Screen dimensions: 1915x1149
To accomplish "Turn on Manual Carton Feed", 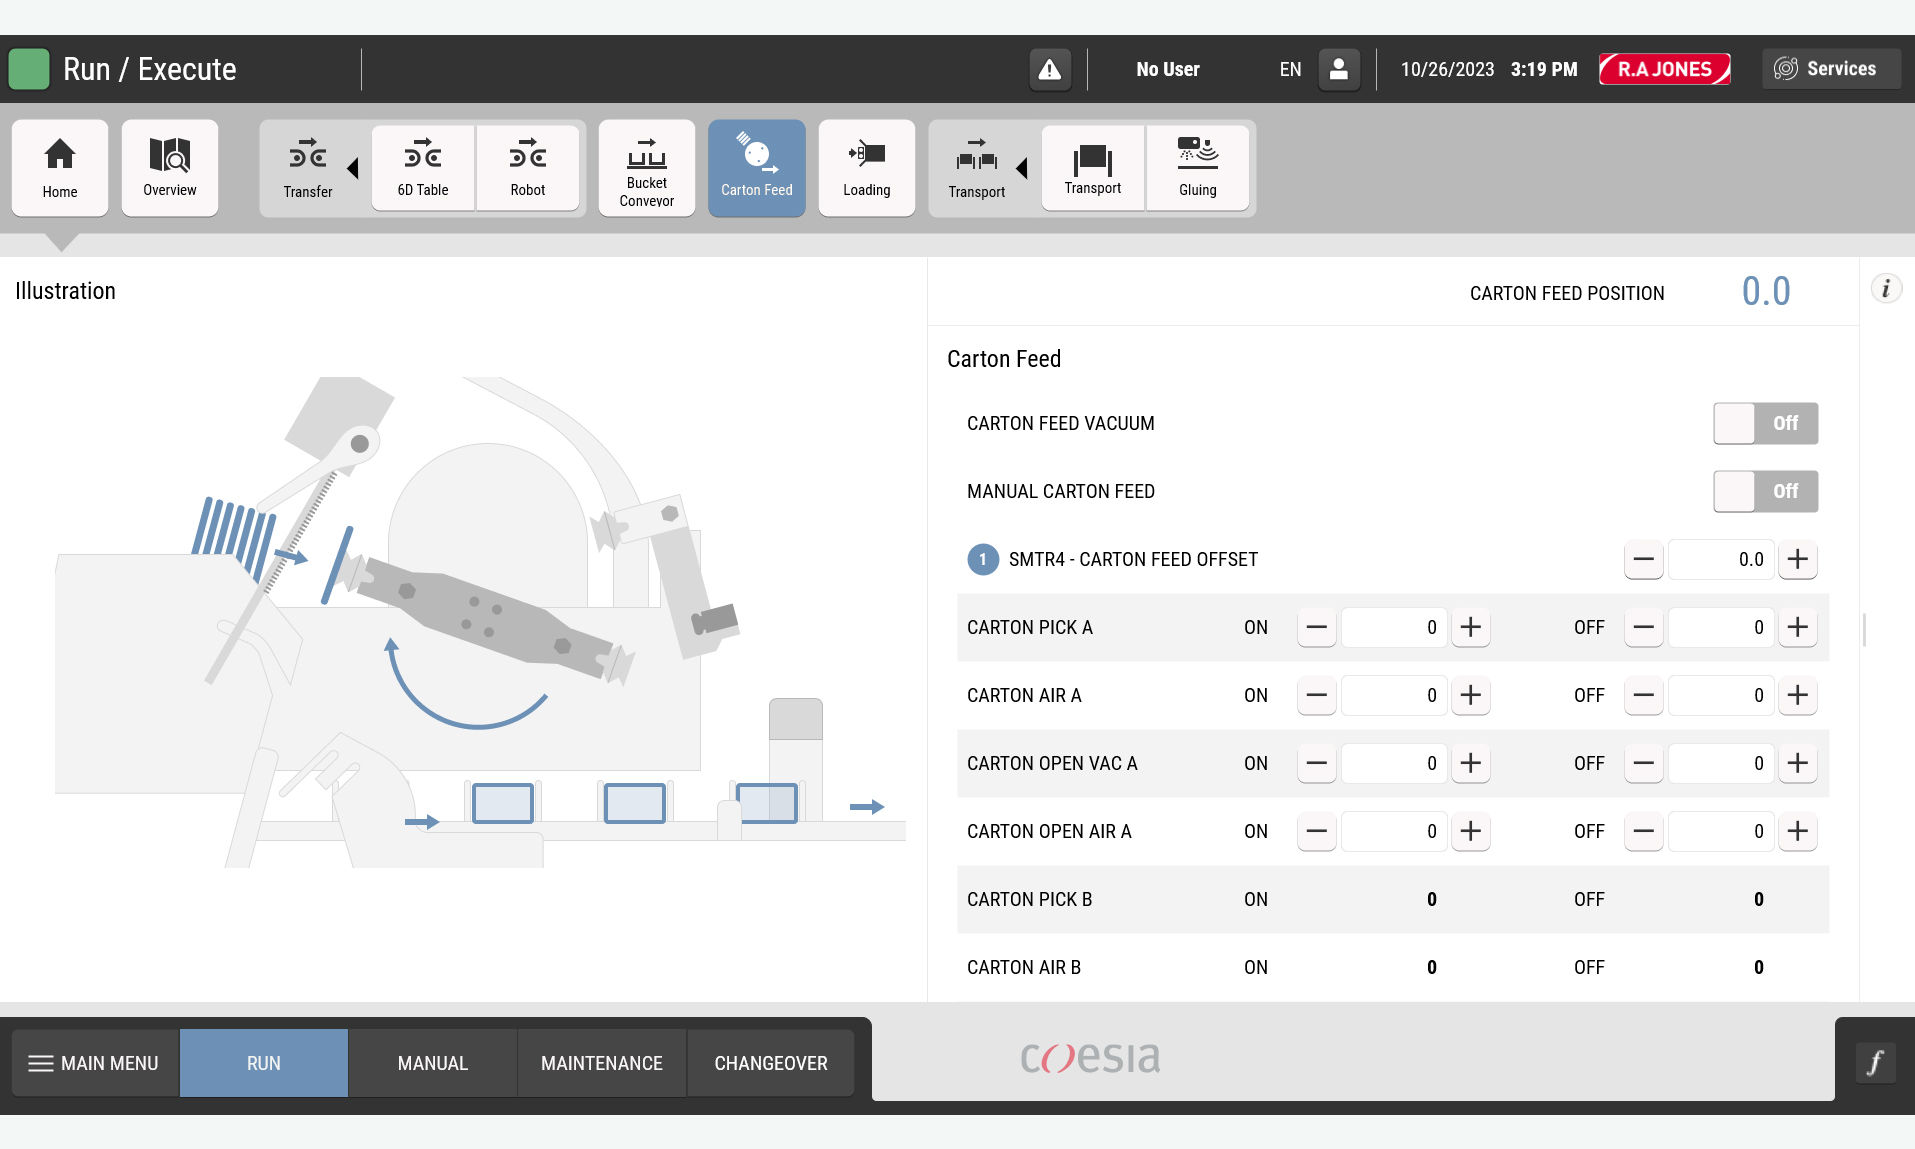I will (1765, 491).
